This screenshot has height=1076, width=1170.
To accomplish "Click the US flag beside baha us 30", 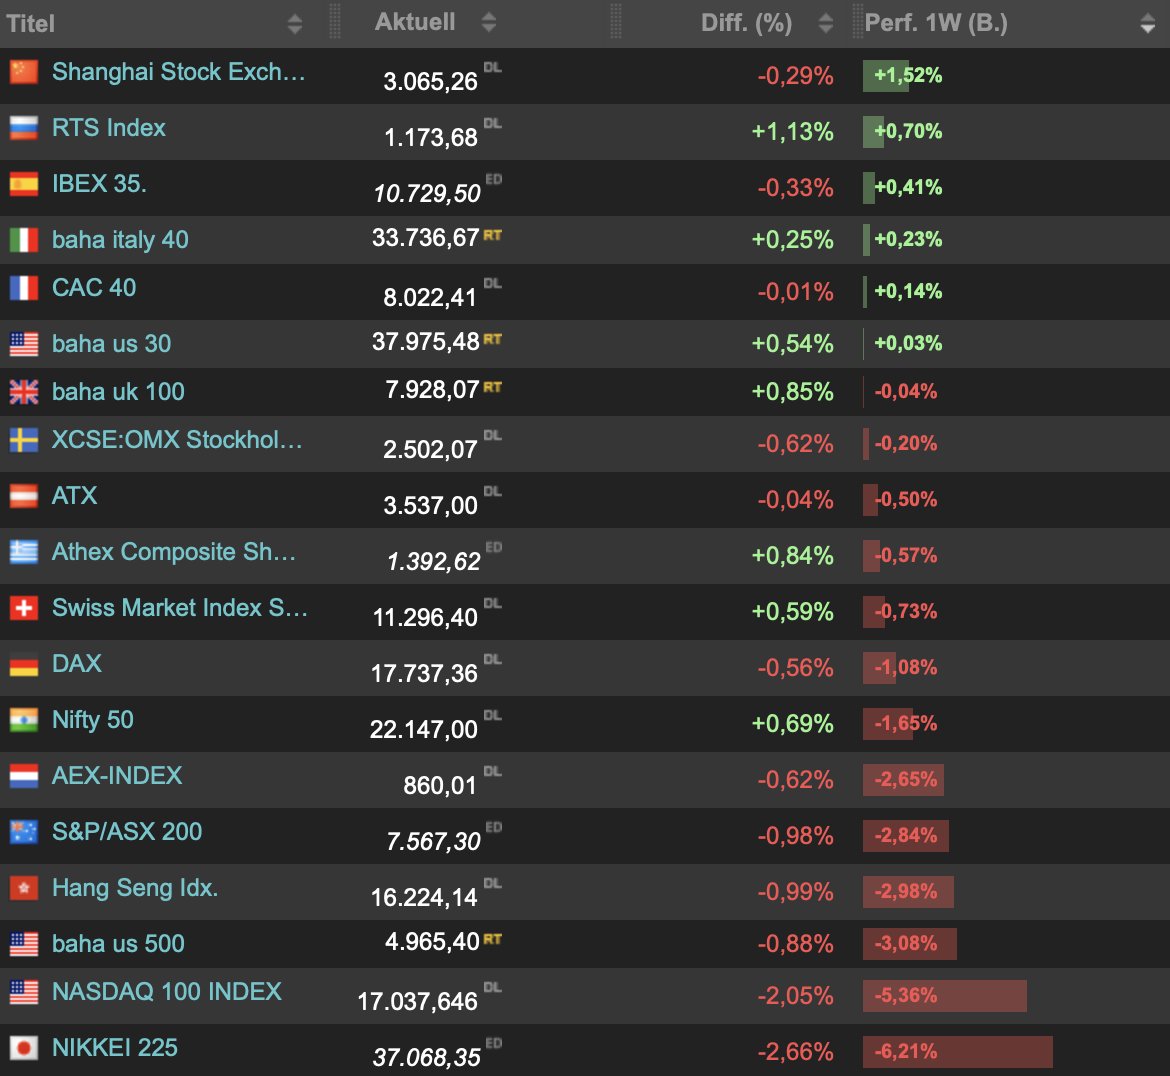I will 24,344.
